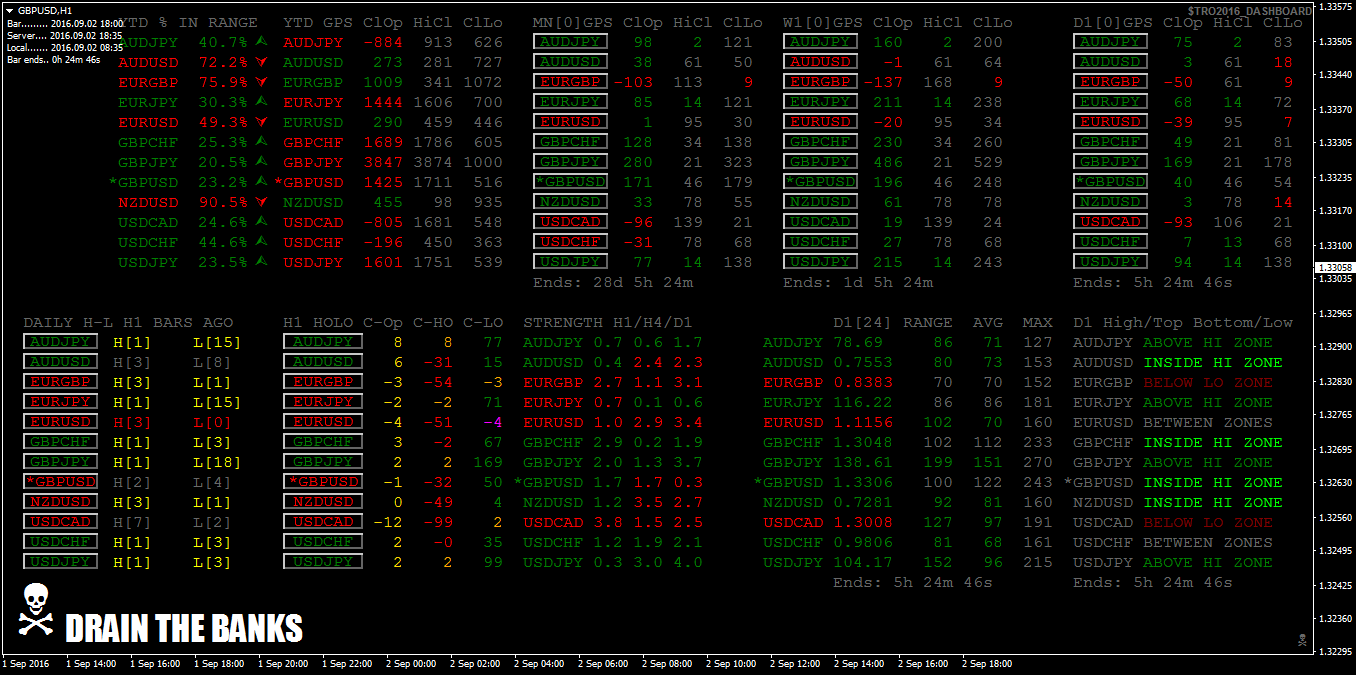Click 'Ends: 28d 5h 24m' under MN column
Image resolution: width=1356 pixels, height=675 pixels.
pos(613,282)
